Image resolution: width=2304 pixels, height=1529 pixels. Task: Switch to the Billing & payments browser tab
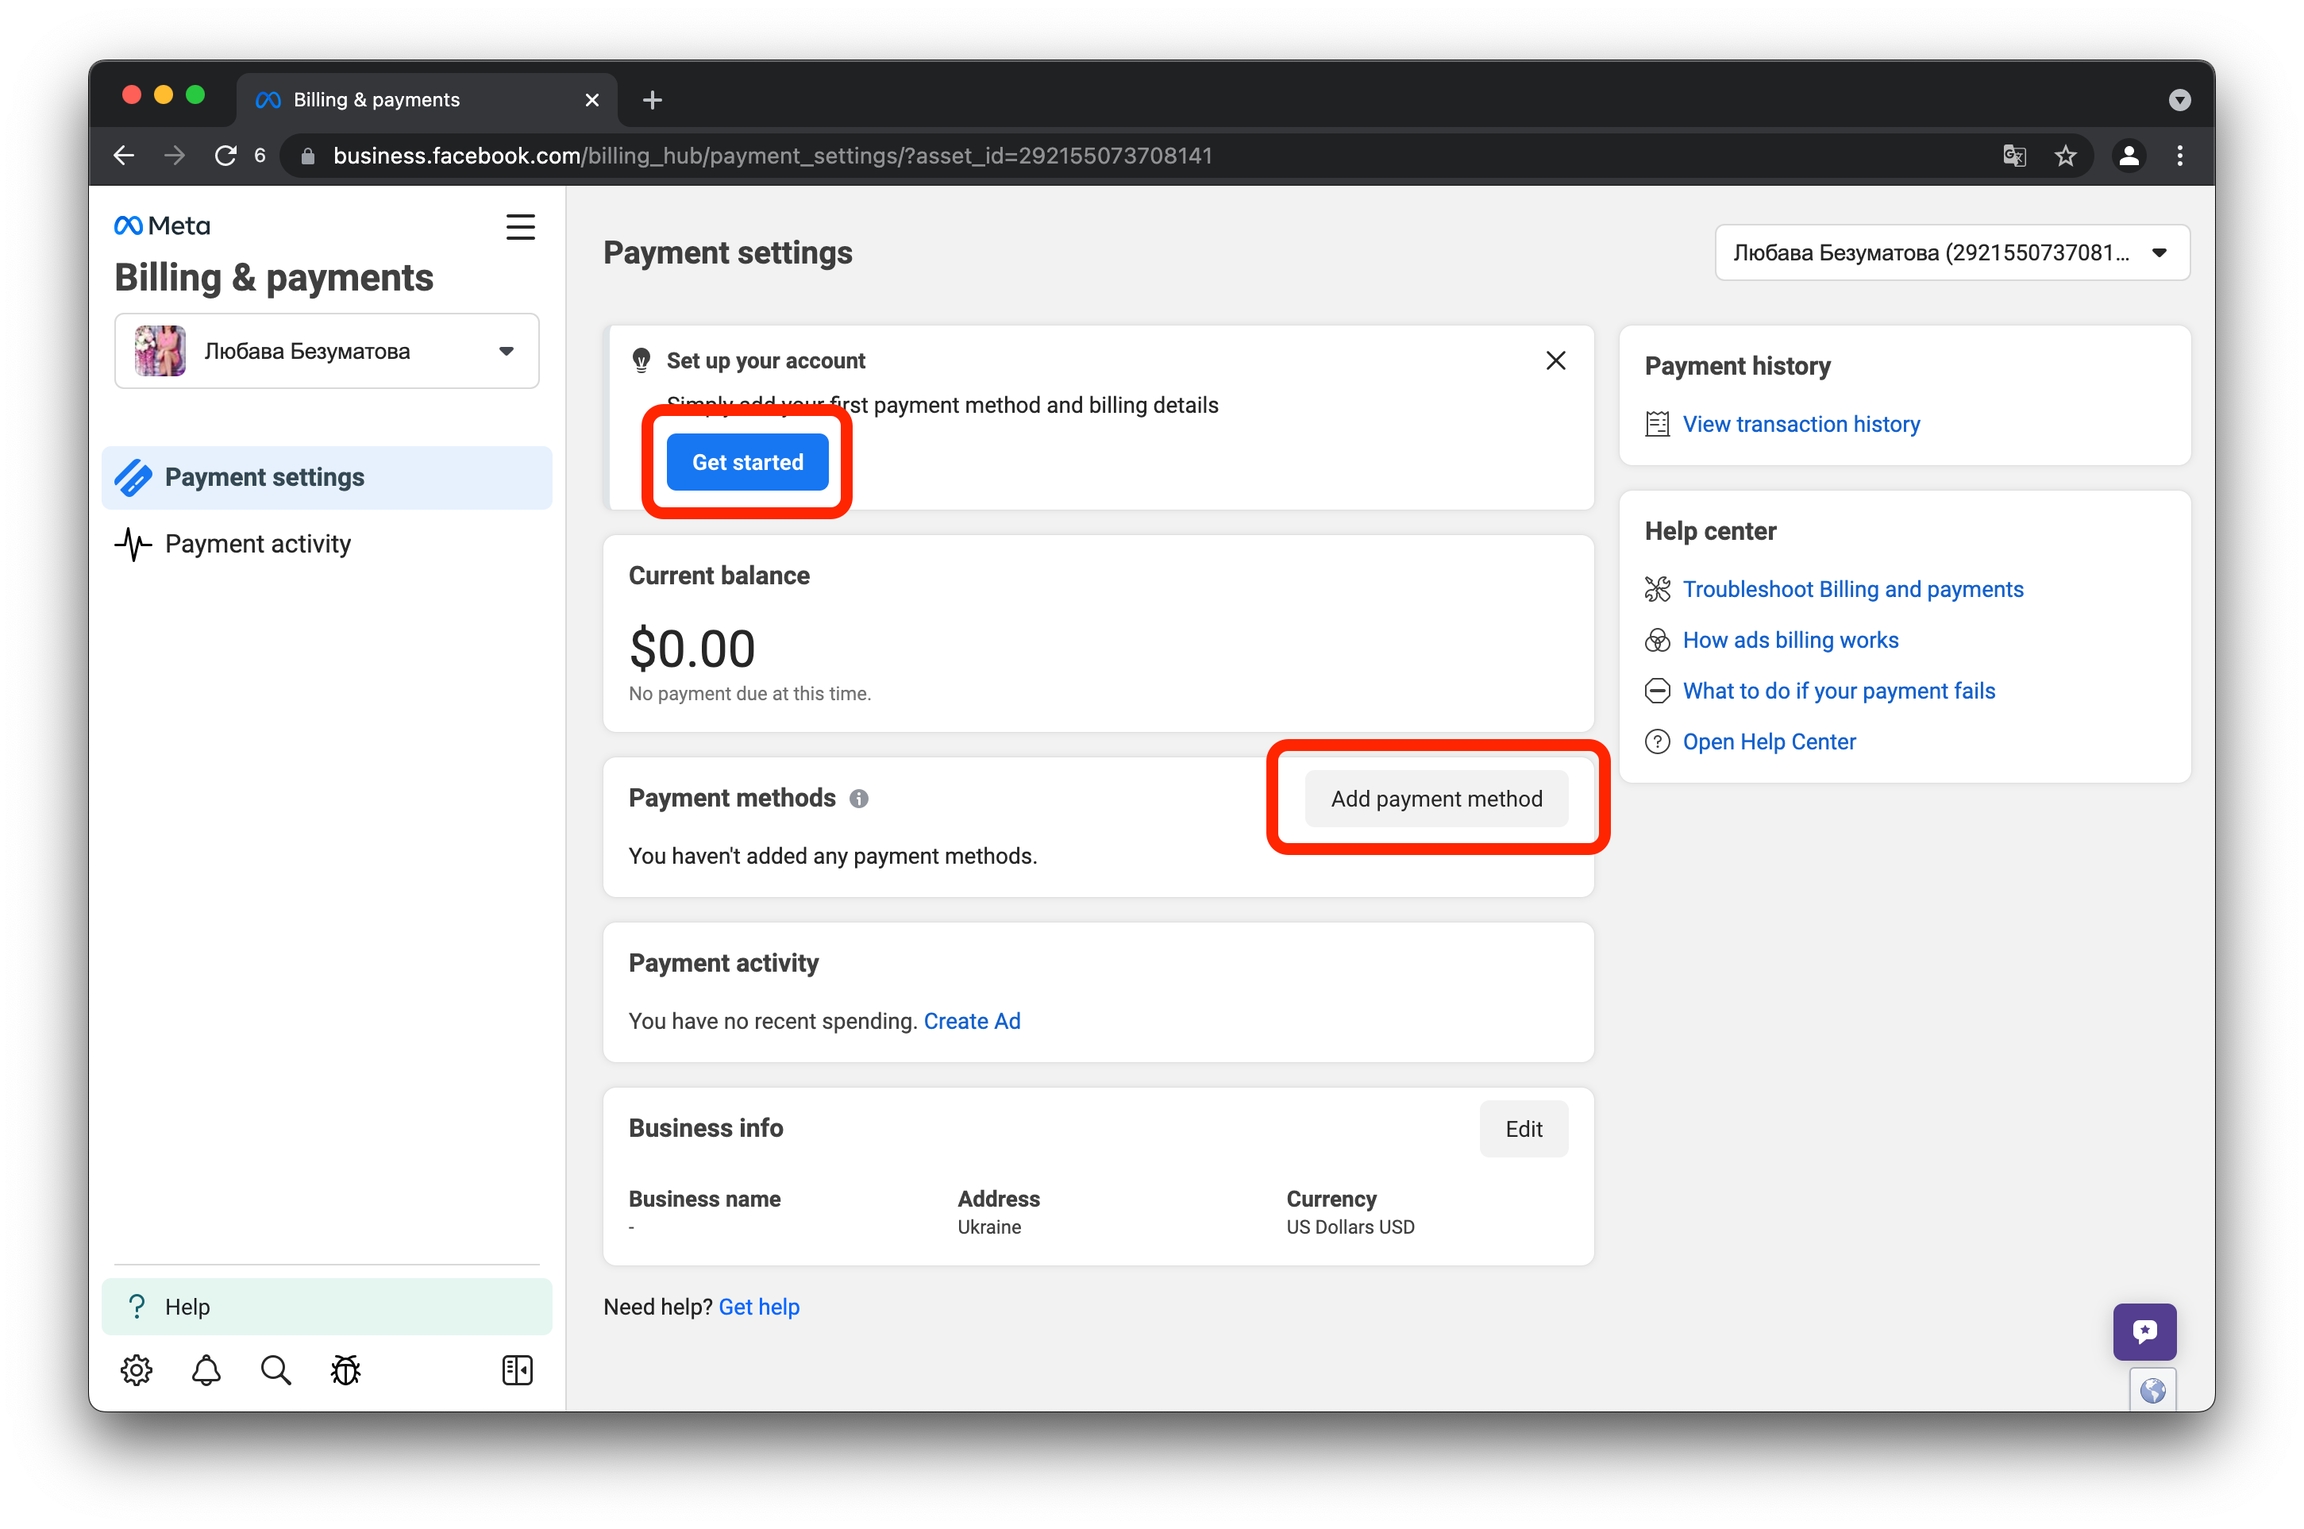click(x=427, y=100)
